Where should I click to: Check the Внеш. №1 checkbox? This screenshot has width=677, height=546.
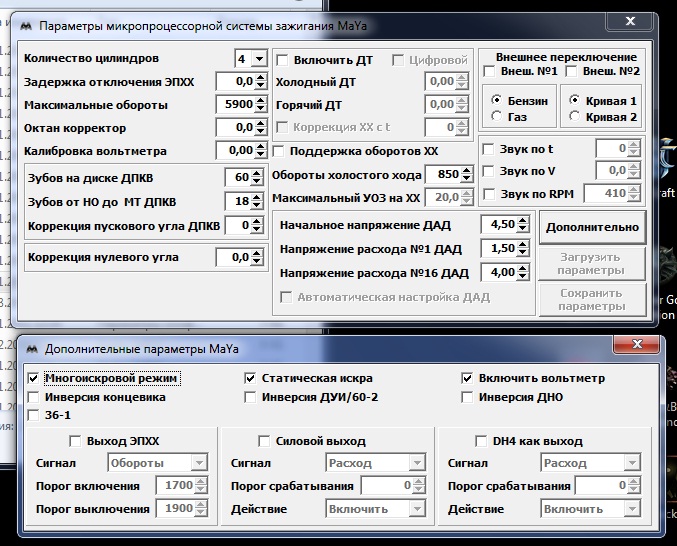click(489, 71)
